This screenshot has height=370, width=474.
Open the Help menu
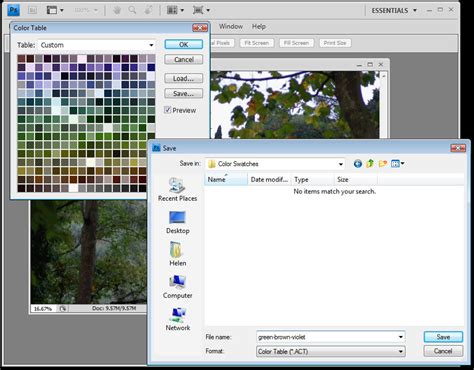click(x=259, y=26)
